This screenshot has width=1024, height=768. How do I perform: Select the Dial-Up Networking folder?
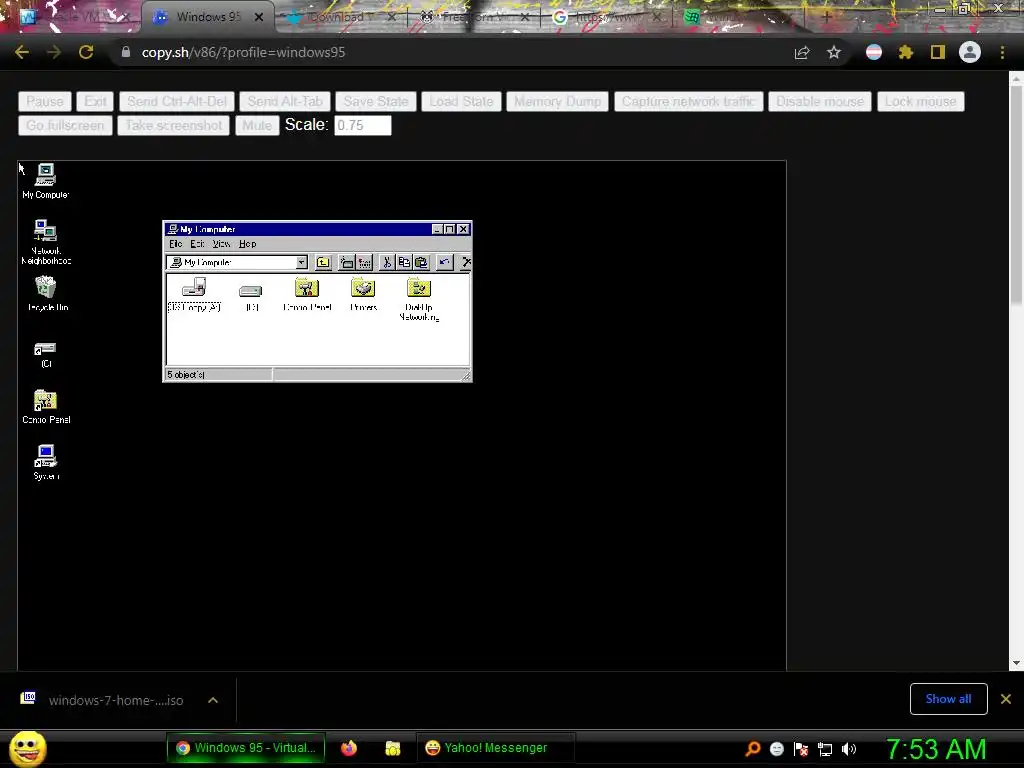[419, 299]
